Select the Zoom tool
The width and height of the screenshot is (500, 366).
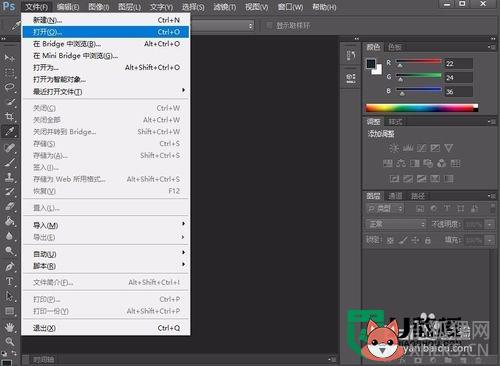pos(9,341)
